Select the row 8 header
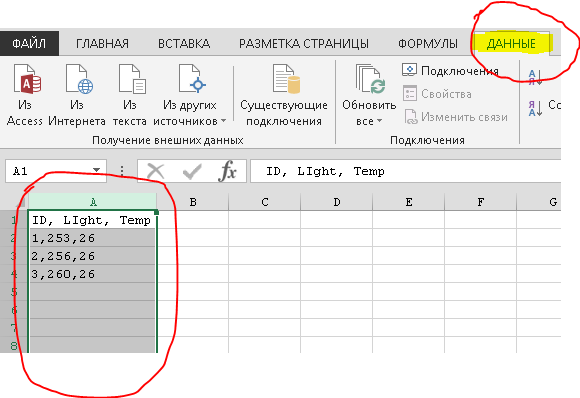Screen dimensions: 580x398 [14, 345]
